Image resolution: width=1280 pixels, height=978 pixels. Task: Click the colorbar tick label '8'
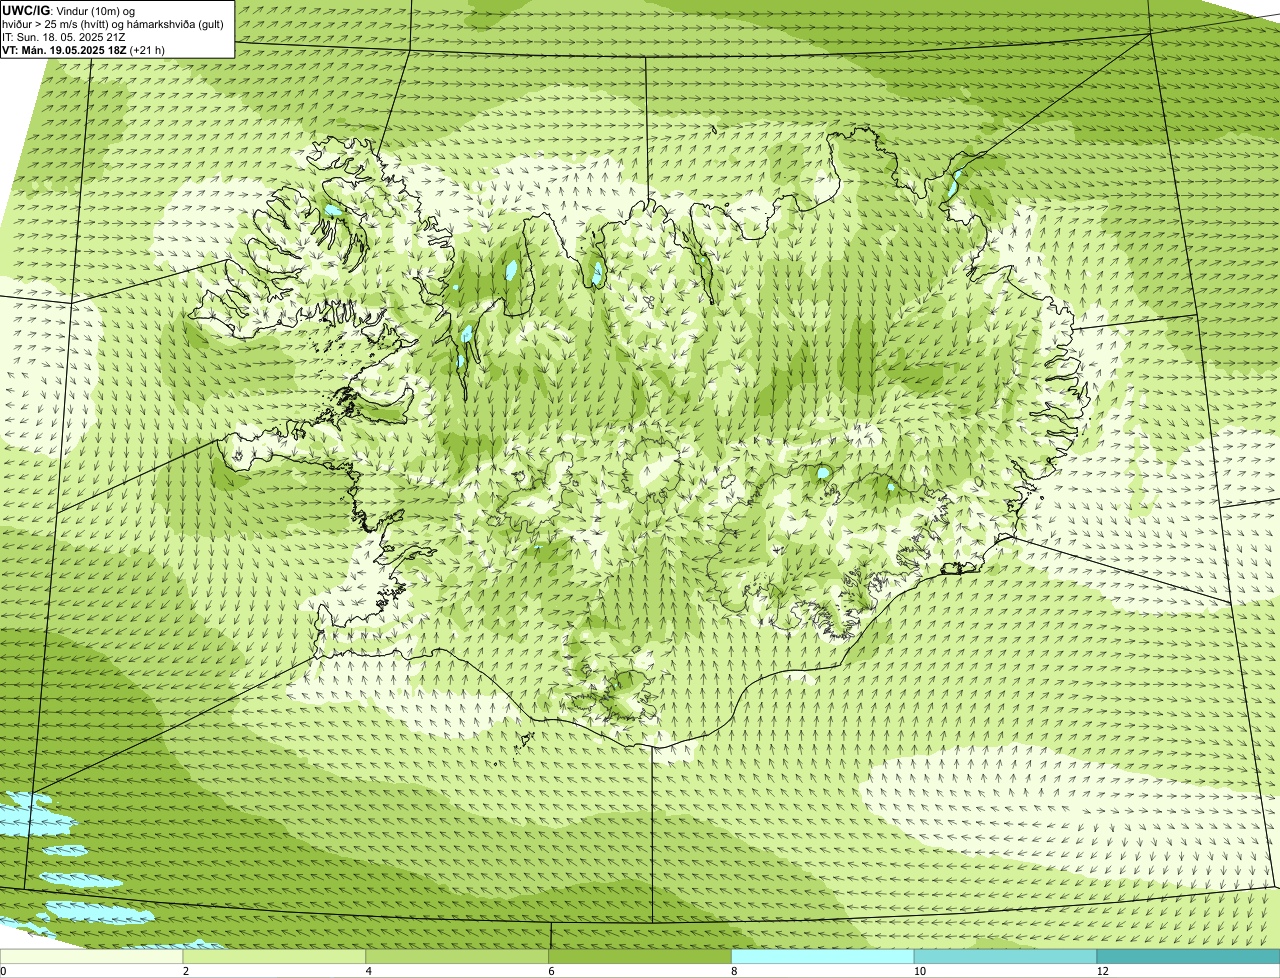tap(734, 971)
